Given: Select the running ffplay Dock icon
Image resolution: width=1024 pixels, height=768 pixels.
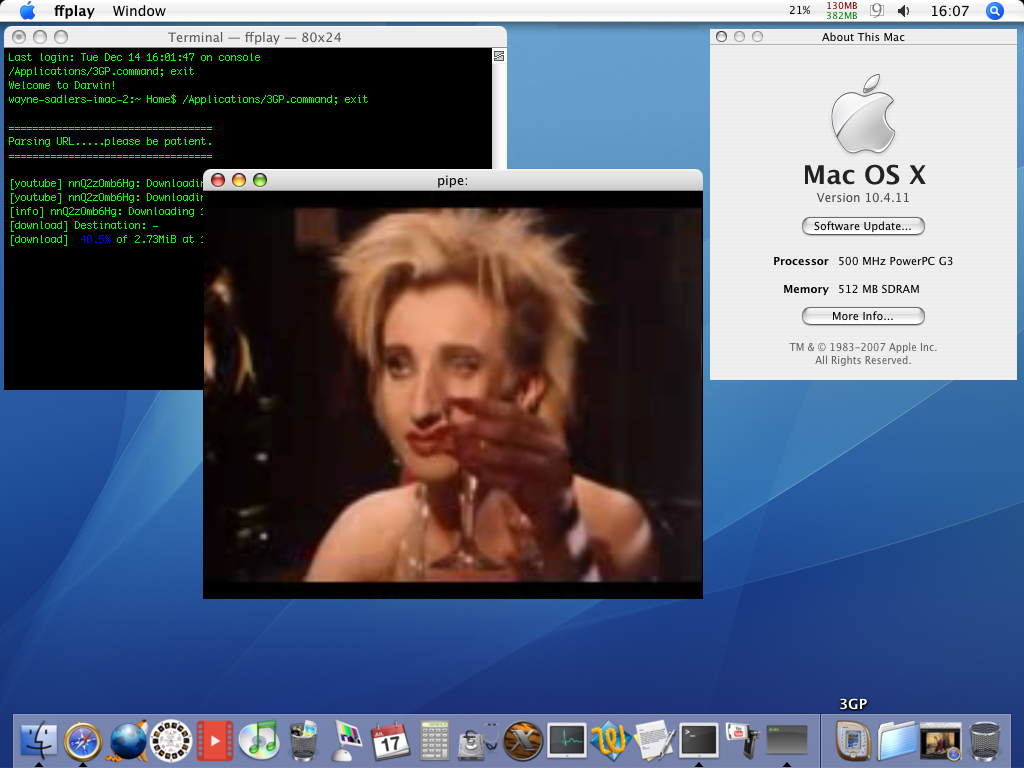Looking at the screenshot, I should (x=787, y=741).
